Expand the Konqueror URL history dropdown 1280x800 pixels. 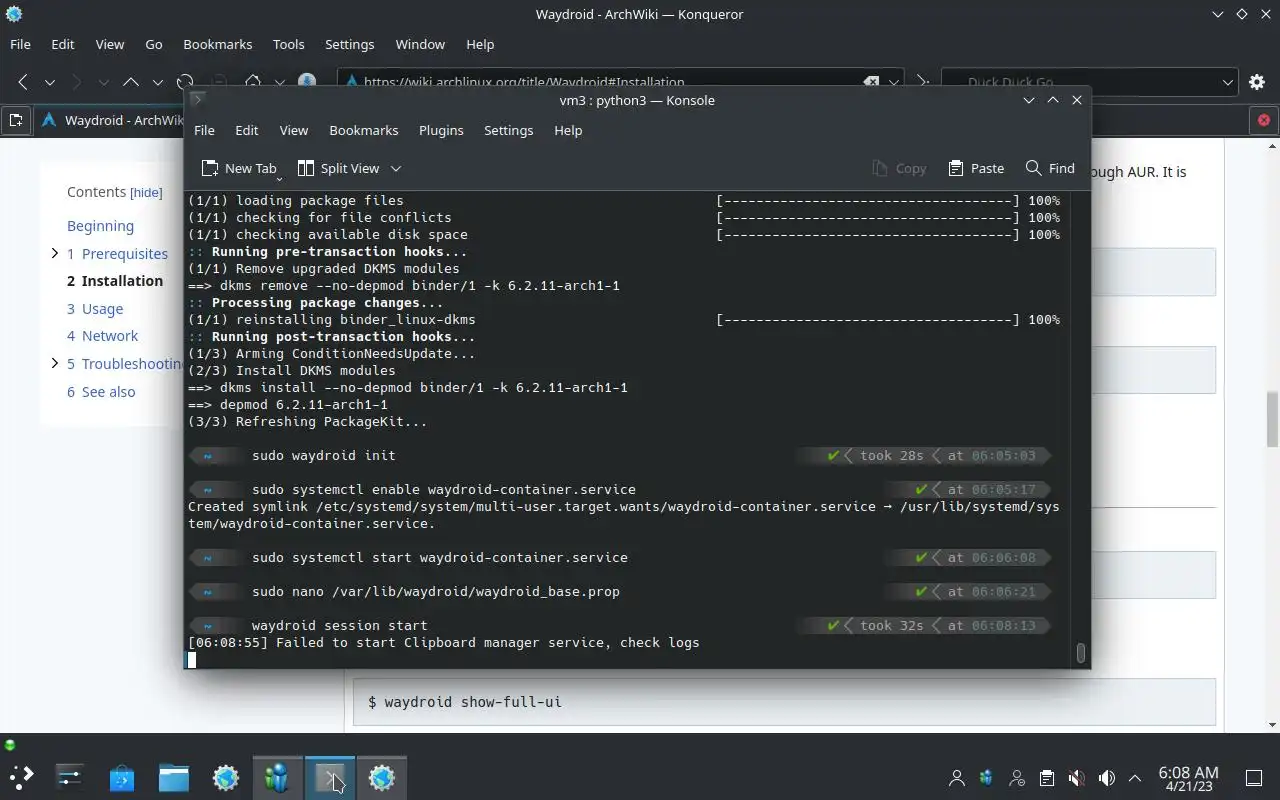click(x=895, y=82)
